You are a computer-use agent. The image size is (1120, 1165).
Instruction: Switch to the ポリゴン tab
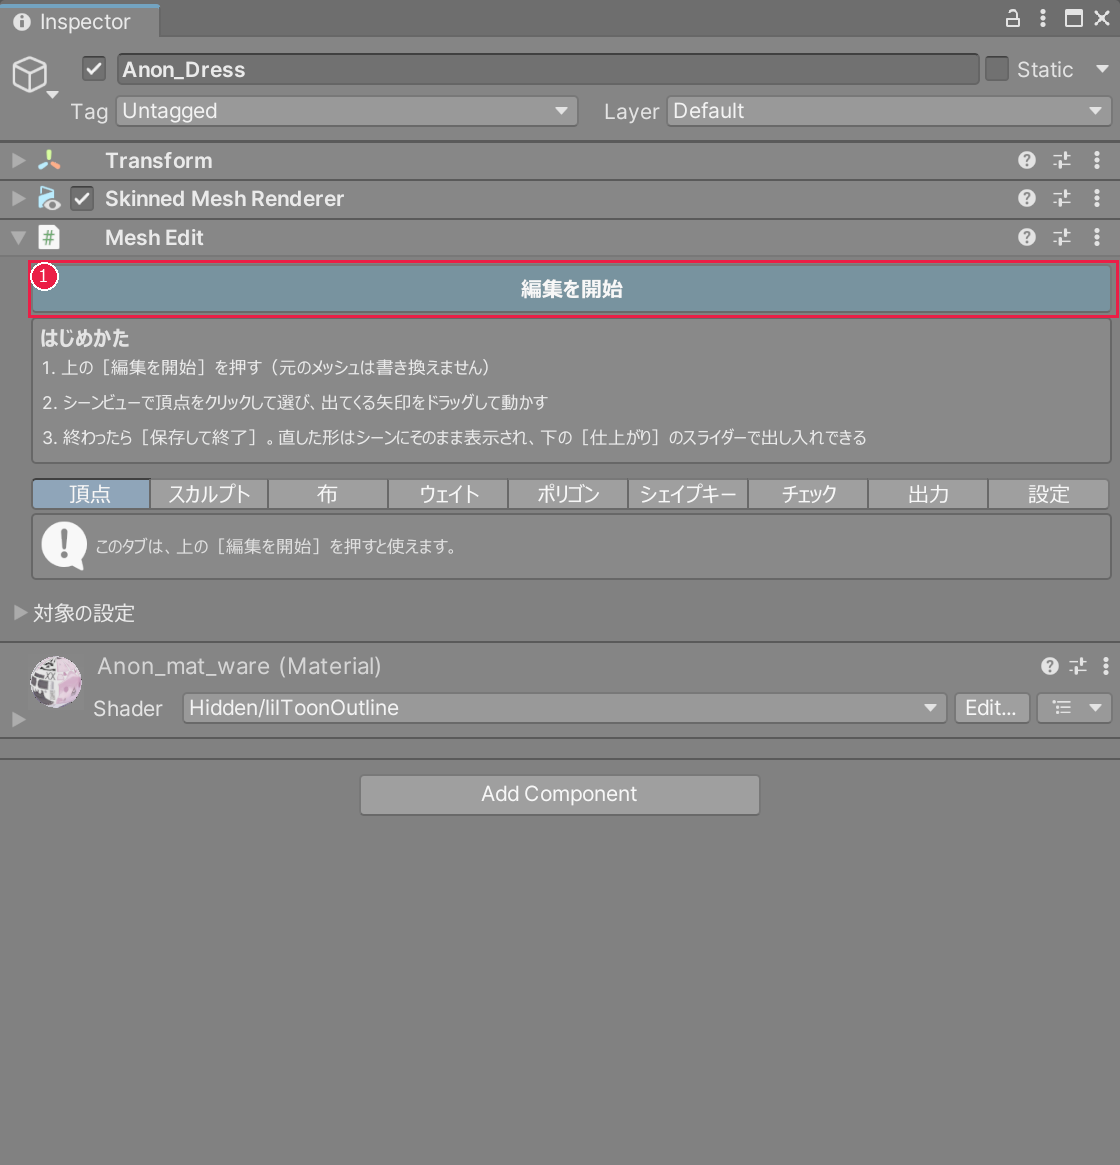(568, 494)
